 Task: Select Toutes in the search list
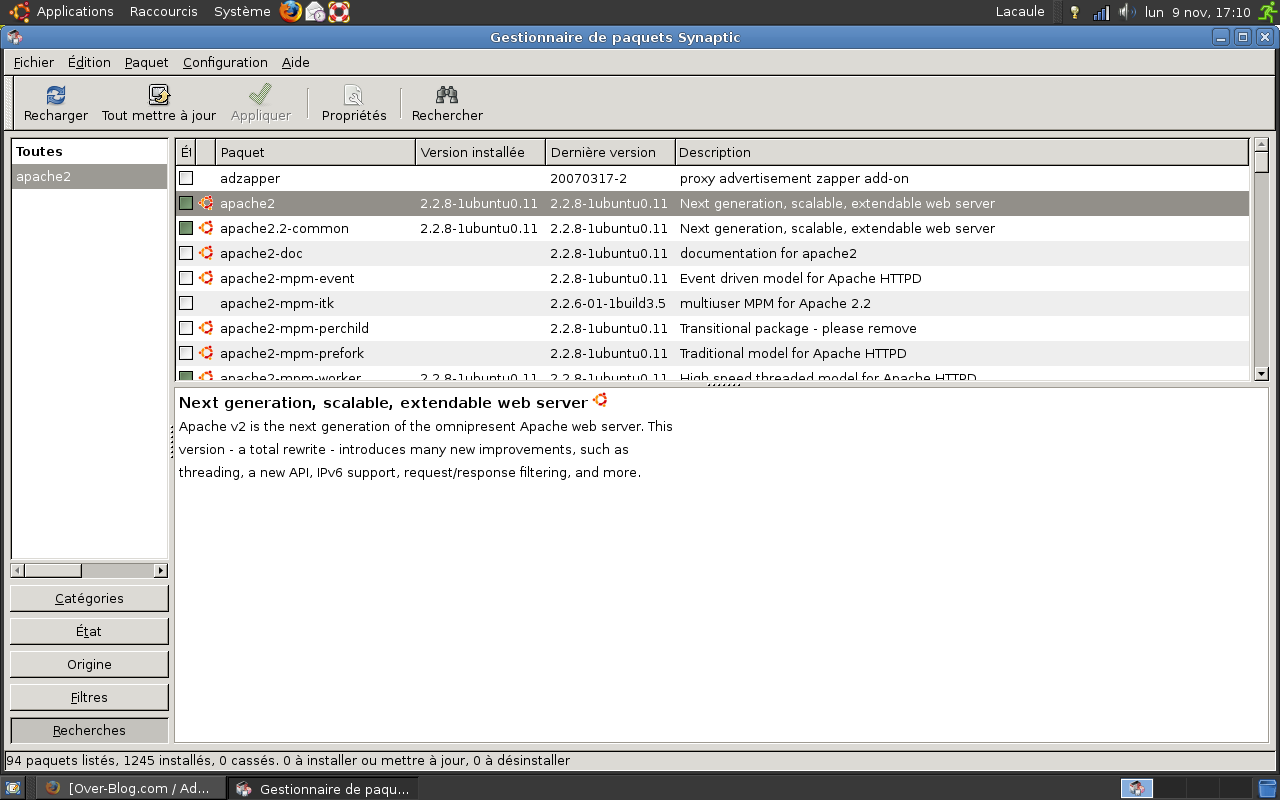click(89, 152)
